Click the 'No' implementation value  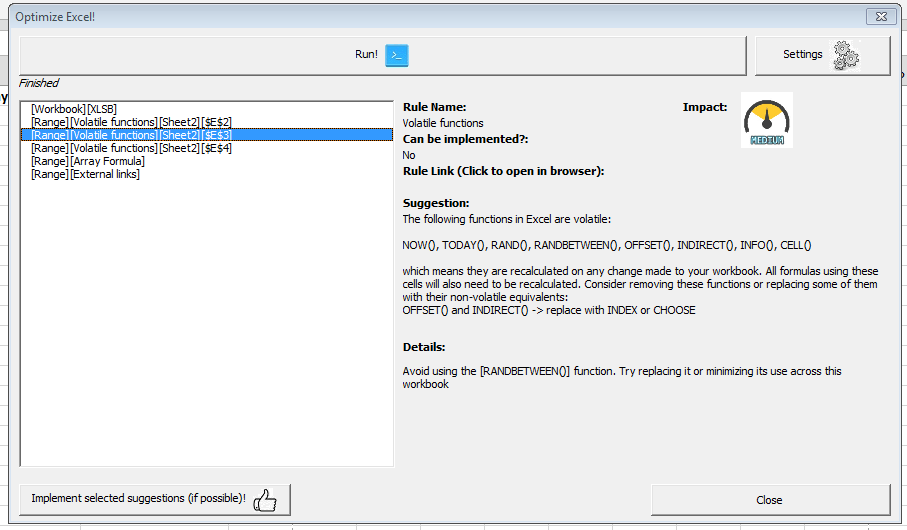click(409, 155)
